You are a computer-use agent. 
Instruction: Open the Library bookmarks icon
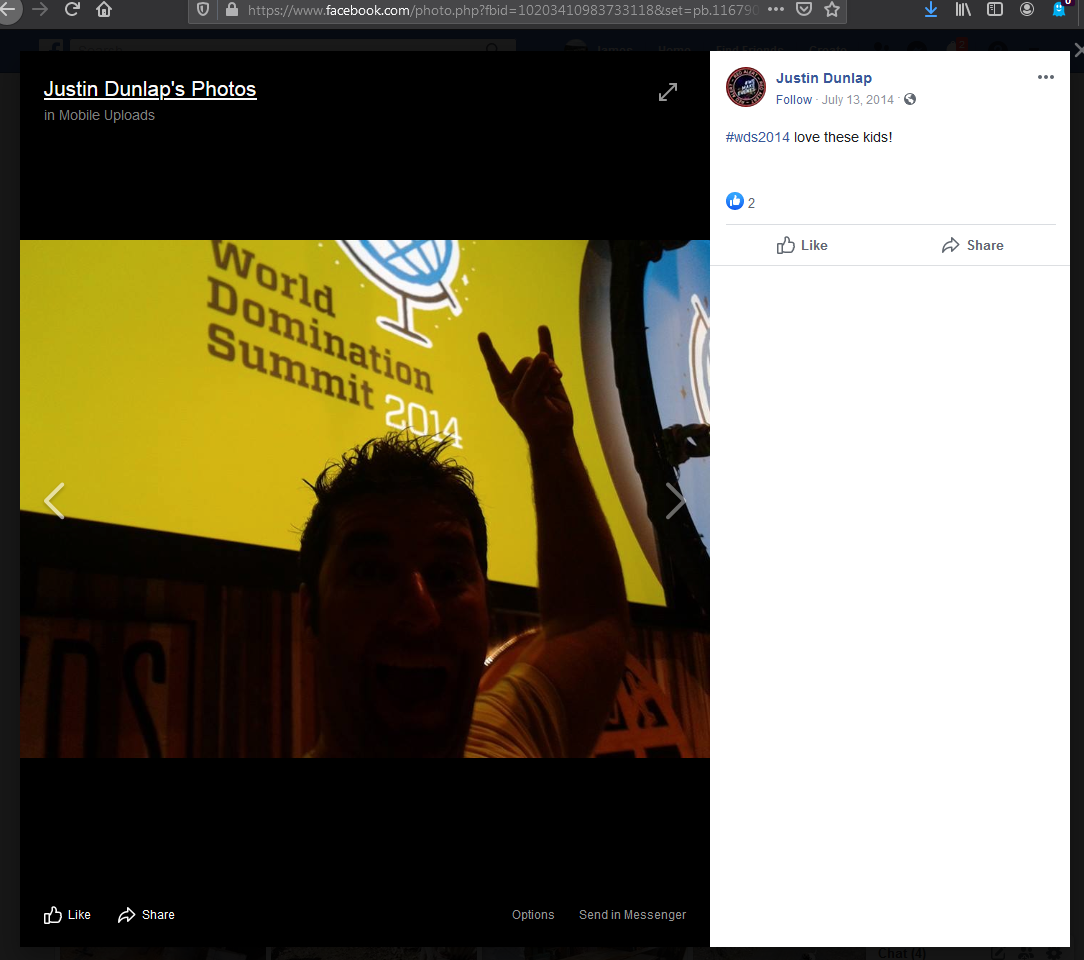coord(963,10)
